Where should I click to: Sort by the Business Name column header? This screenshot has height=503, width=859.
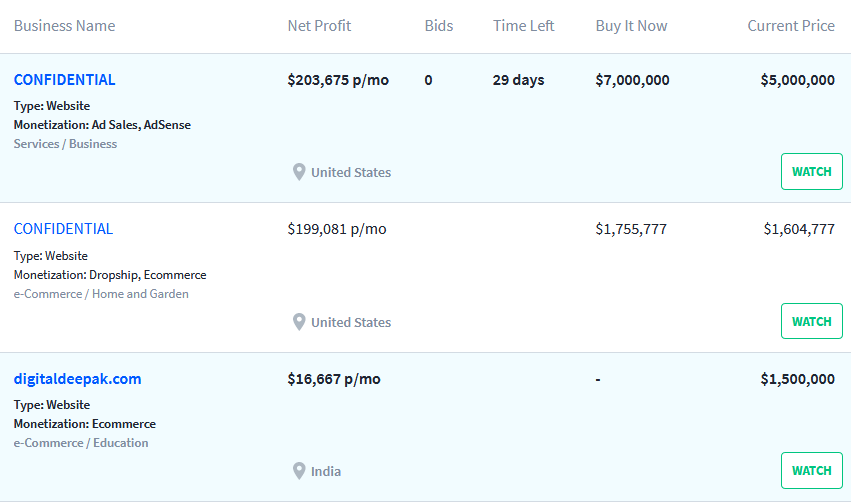[x=65, y=26]
